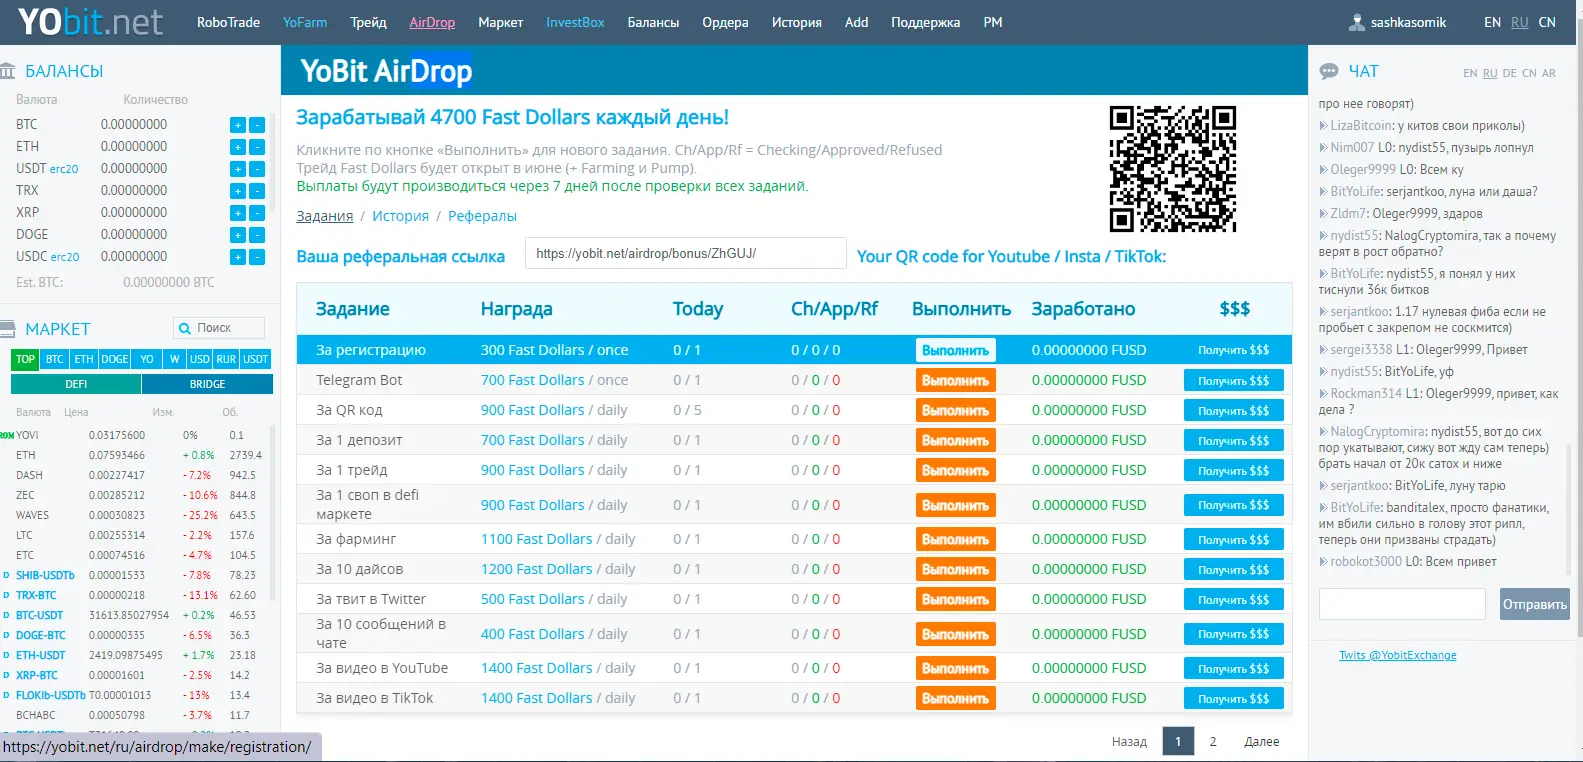Click the minus icon for USDC erc20
Image resolution: width=1583 pixels, height=762 pixels.
click(x=257, y=257)
